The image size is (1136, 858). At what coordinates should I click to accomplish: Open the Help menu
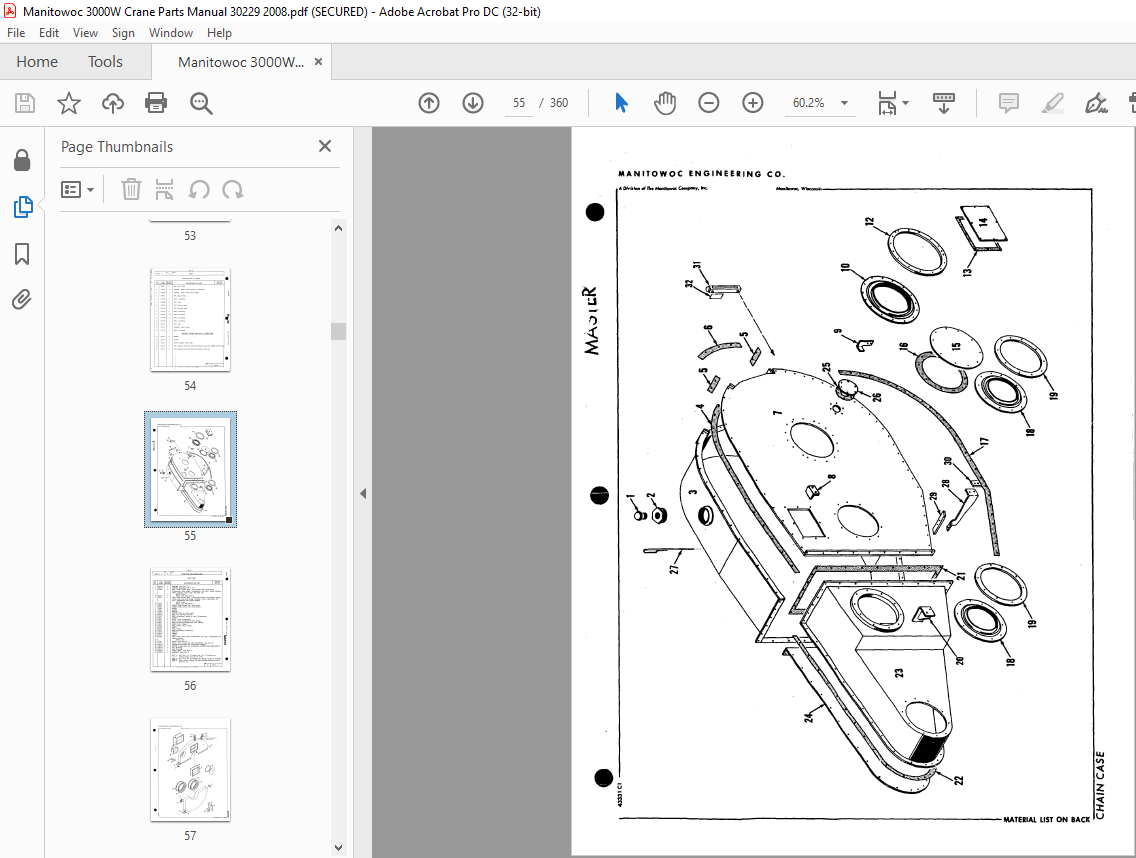pos(219,33)
